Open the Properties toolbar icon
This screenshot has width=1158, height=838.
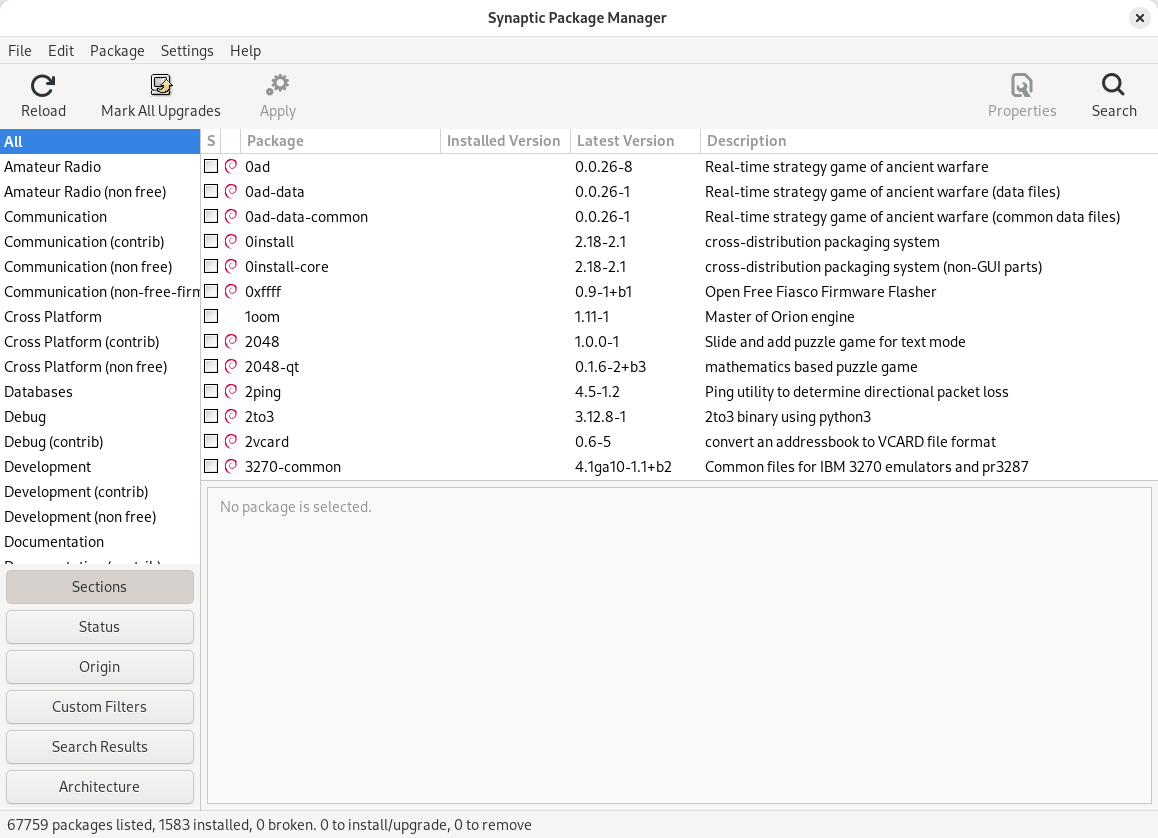(x=1022, y=86)
